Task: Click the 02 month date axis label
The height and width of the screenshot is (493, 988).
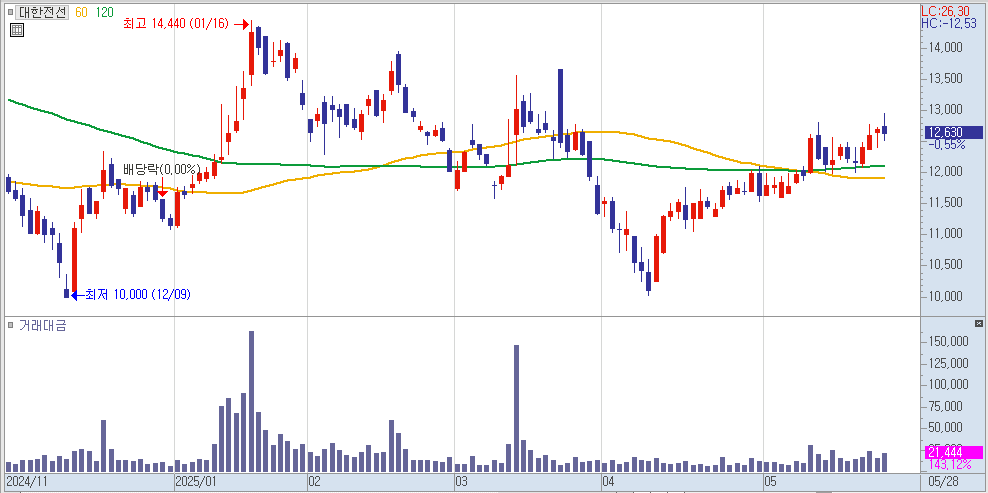Action: [314, 482]
